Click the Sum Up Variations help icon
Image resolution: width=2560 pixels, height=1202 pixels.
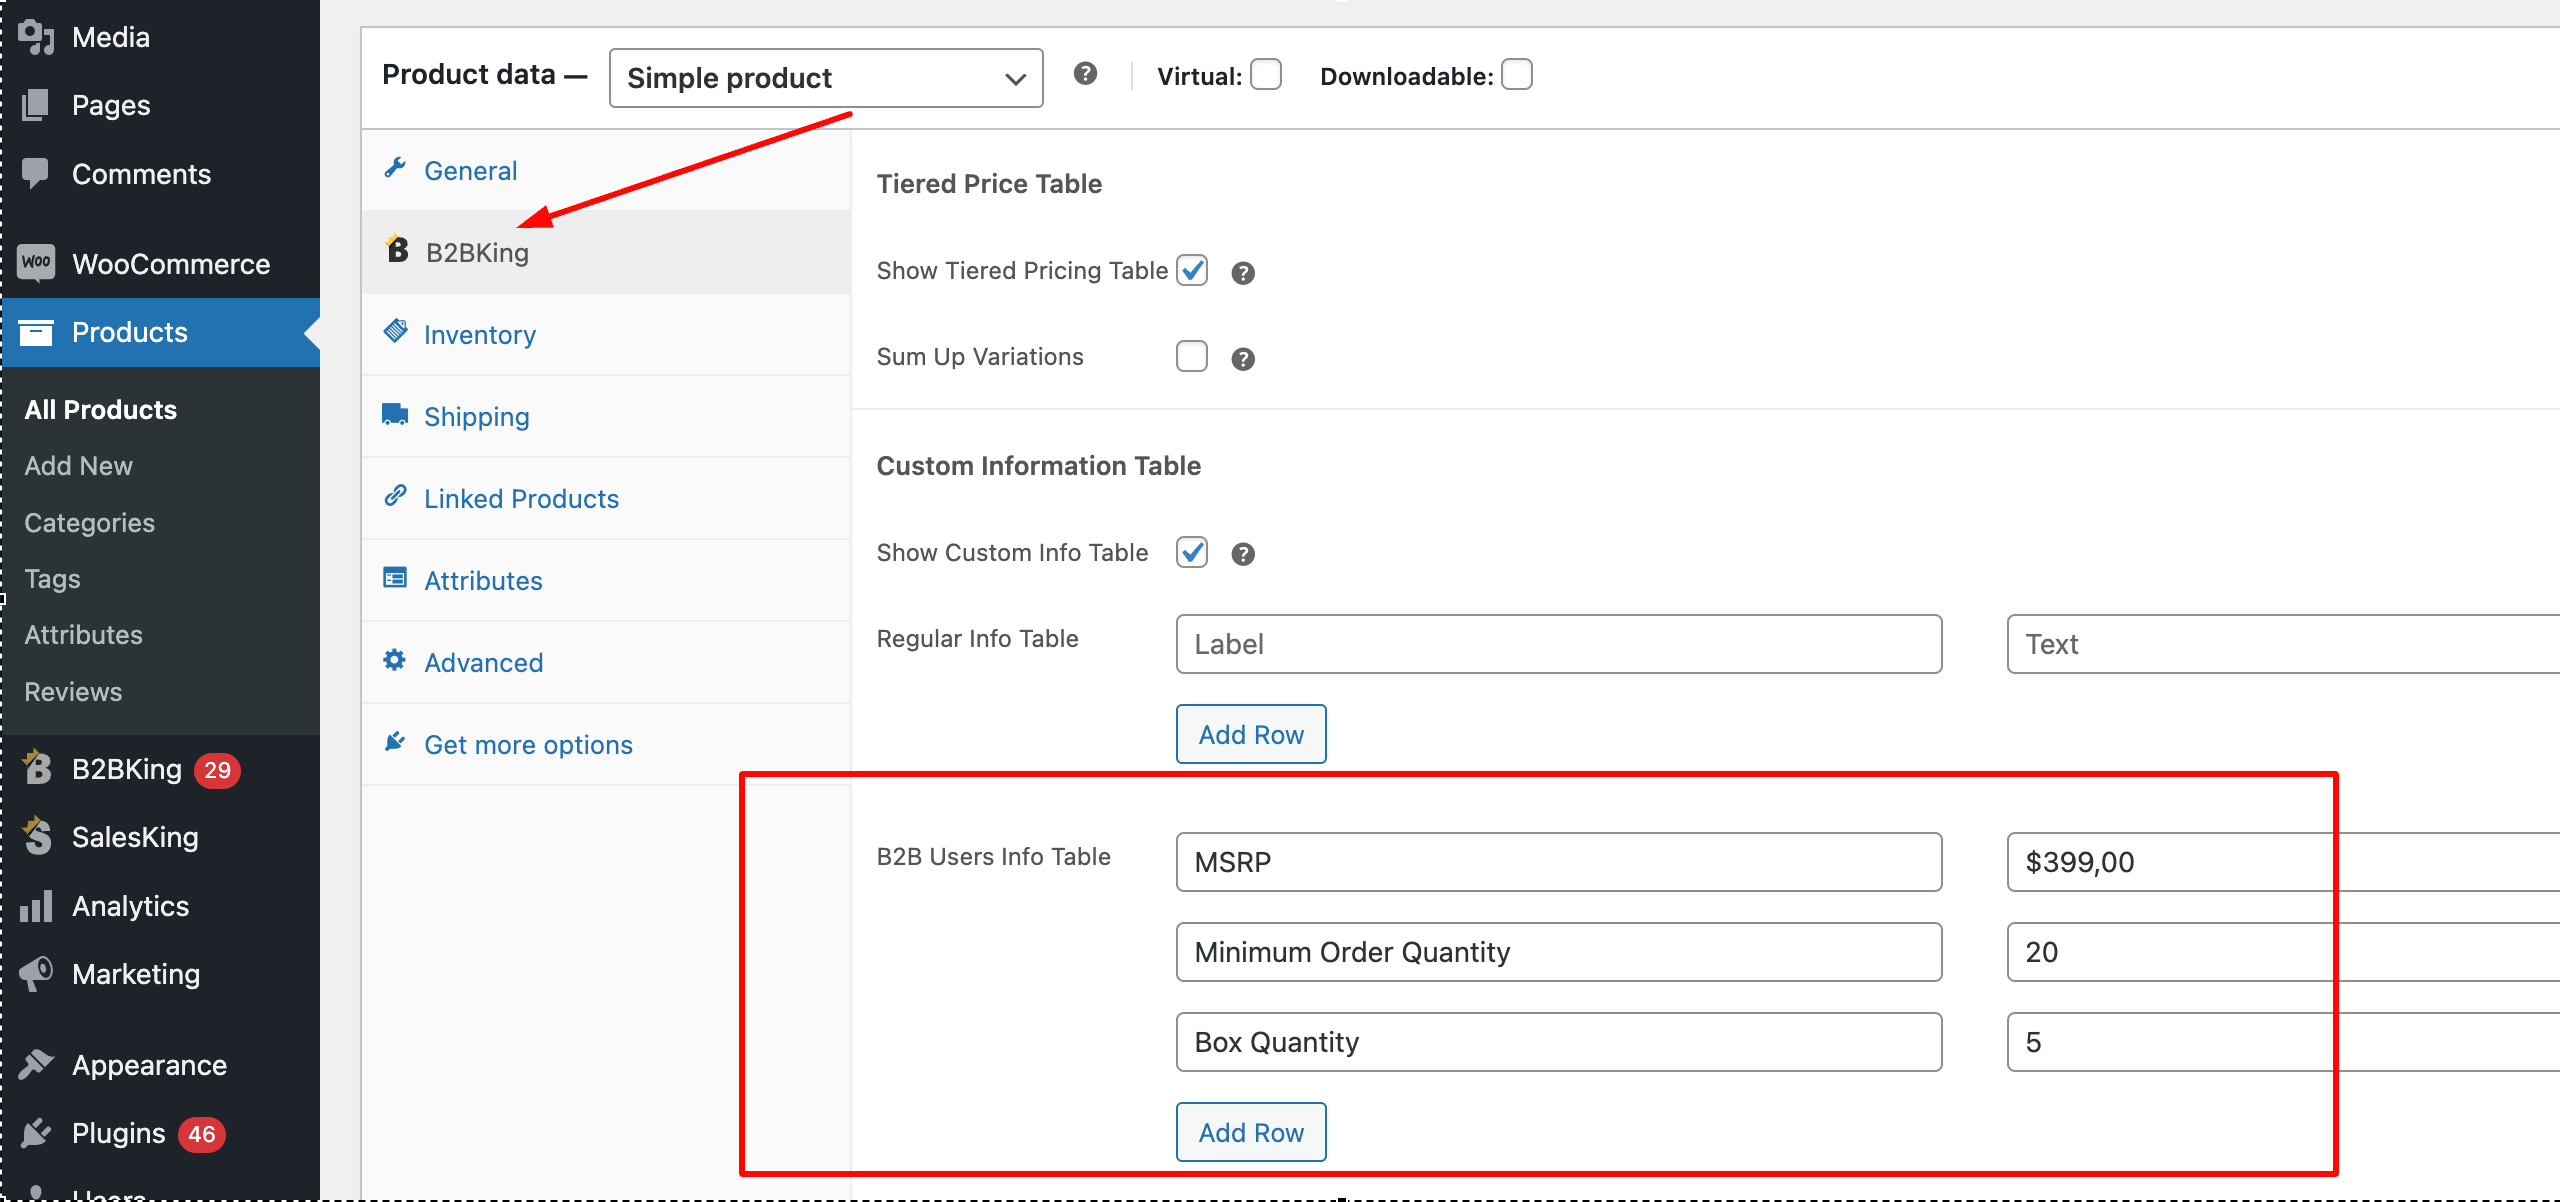point(1243,359)
